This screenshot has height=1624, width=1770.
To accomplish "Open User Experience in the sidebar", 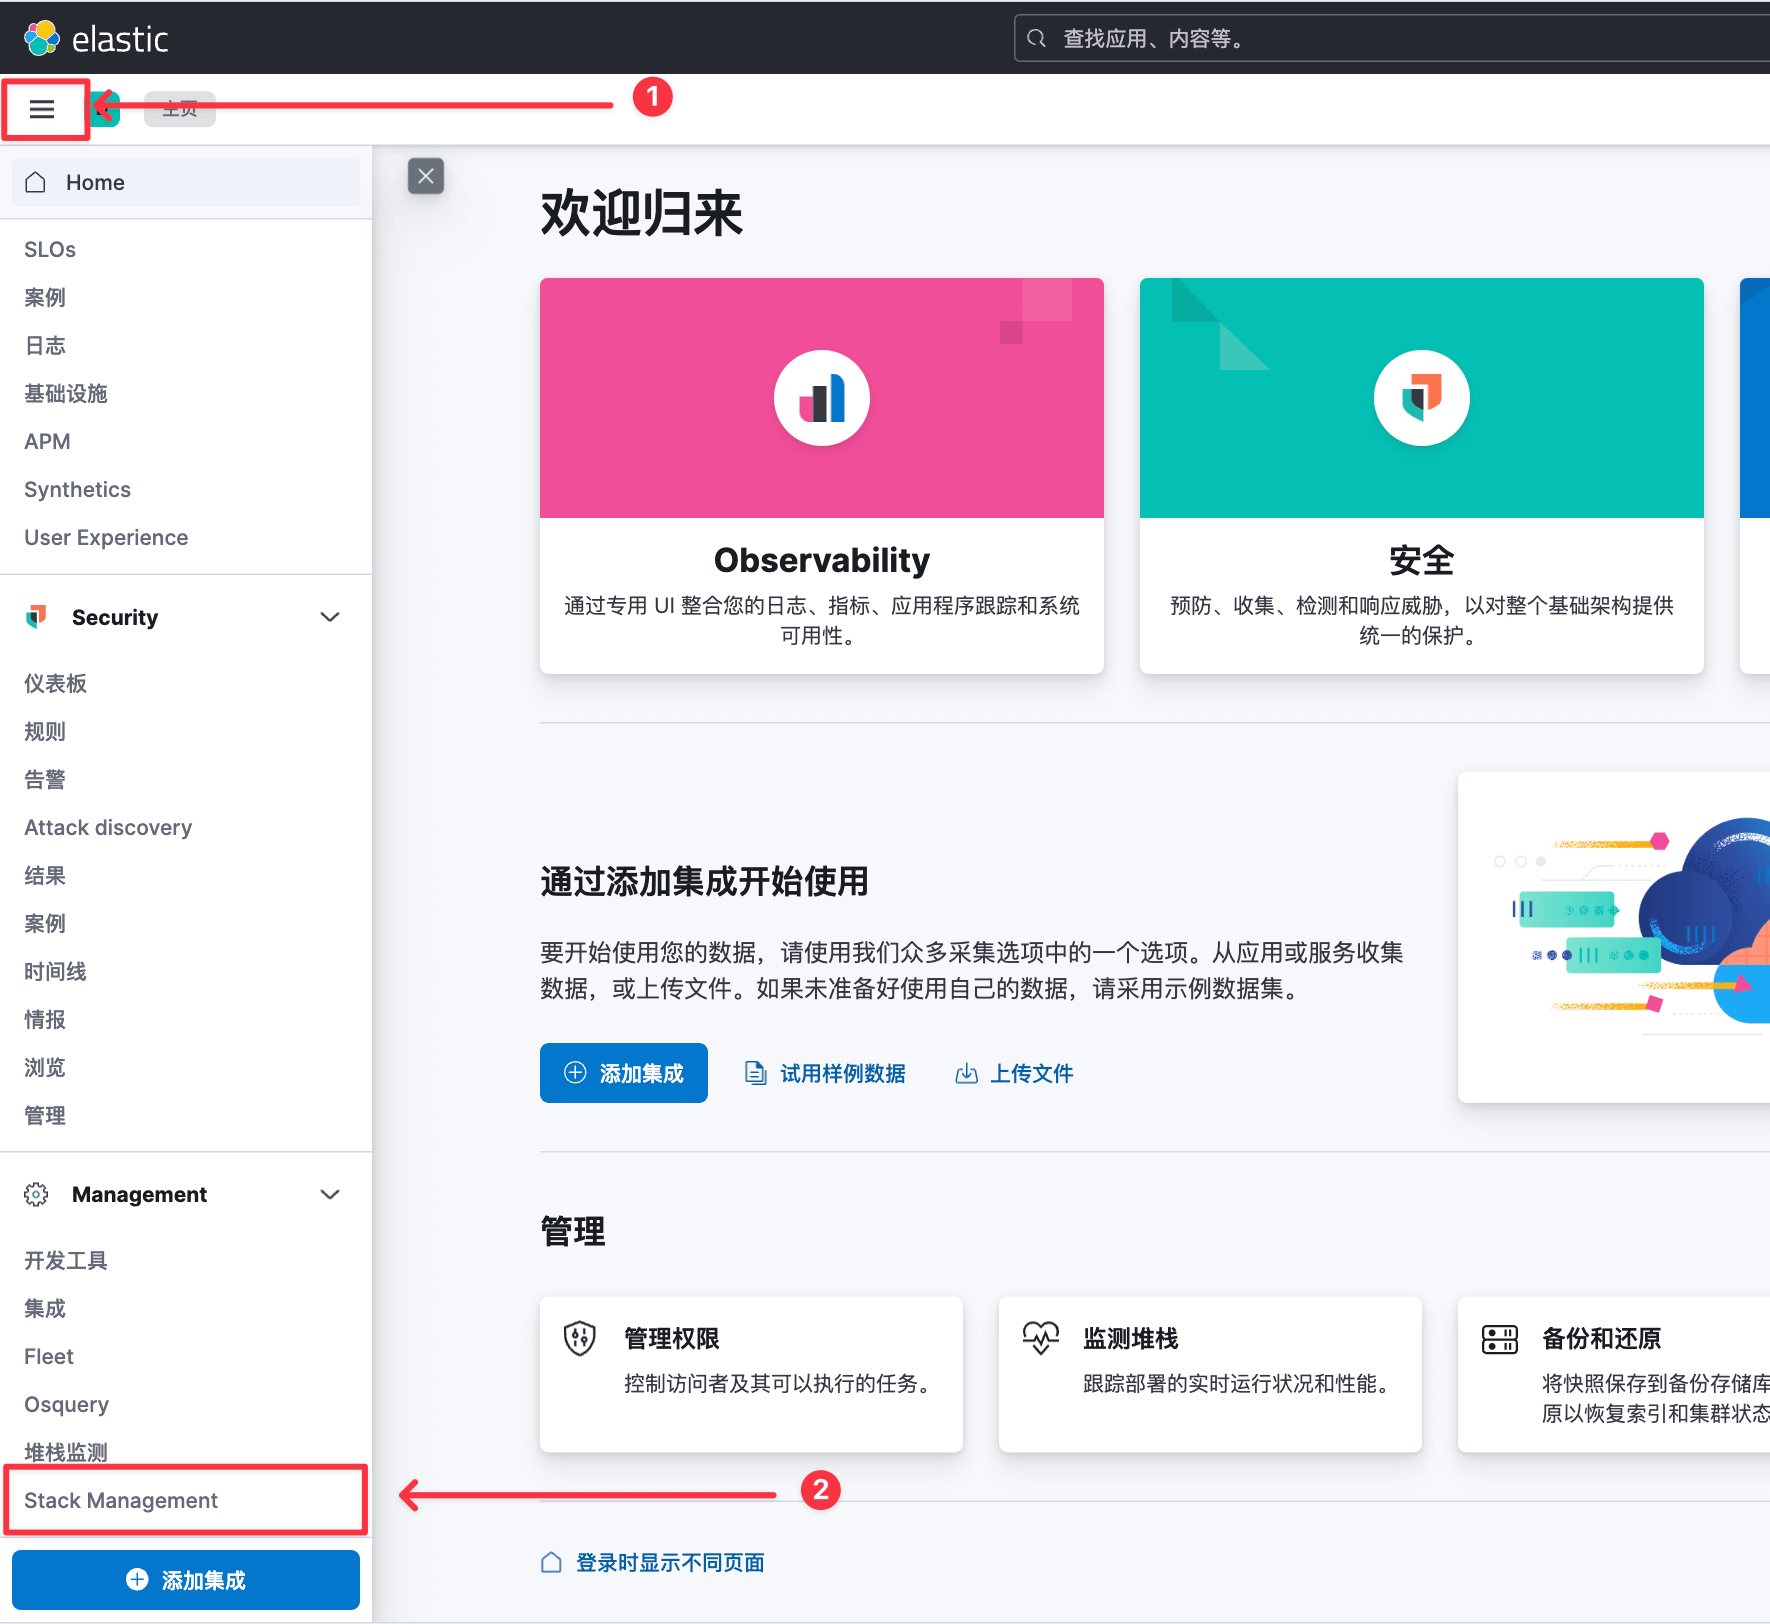I will pos(106,538).
